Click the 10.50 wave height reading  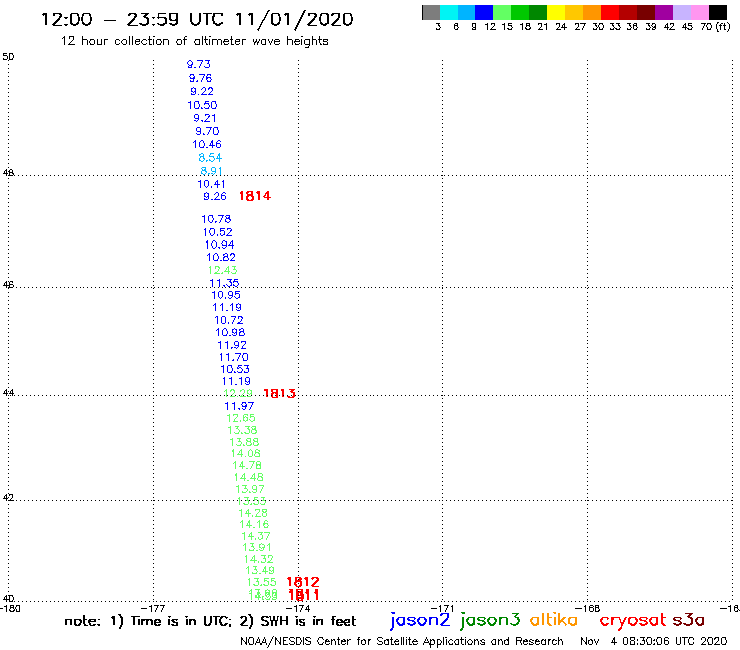202,105
